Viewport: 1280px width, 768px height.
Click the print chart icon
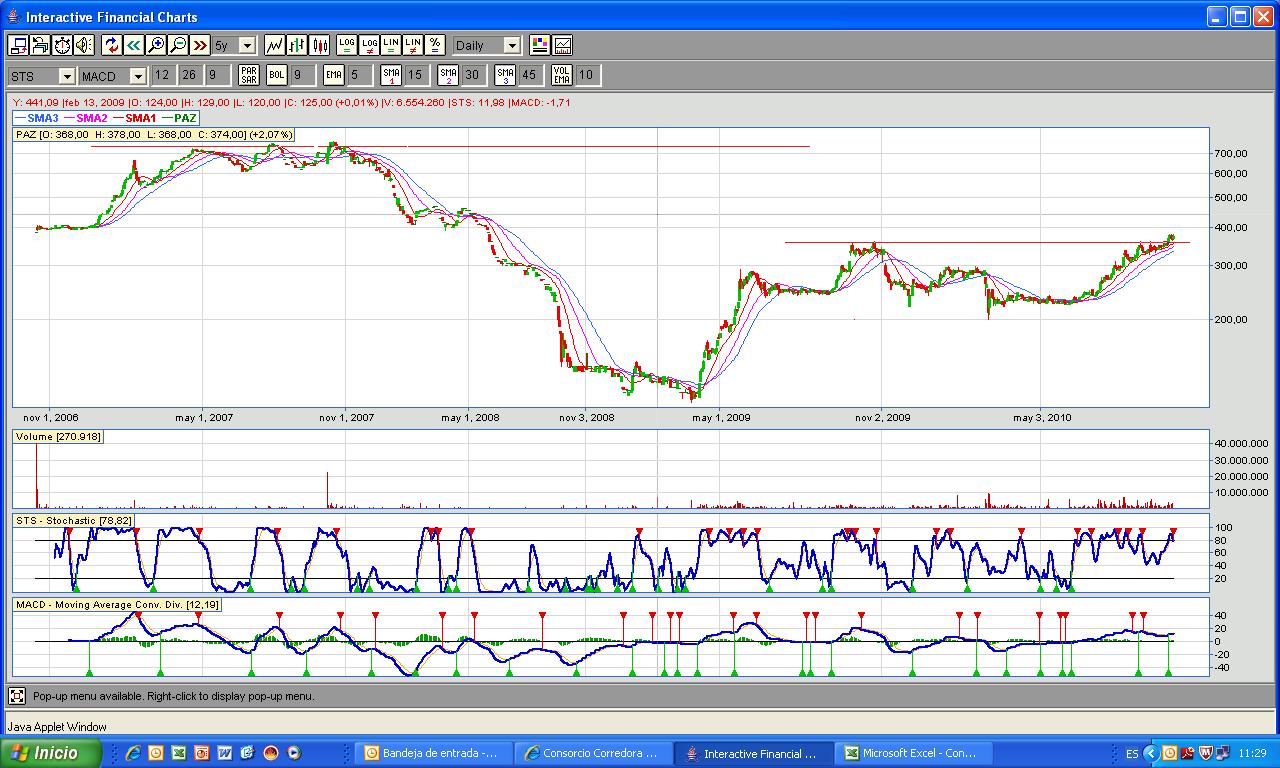[40, 45]
